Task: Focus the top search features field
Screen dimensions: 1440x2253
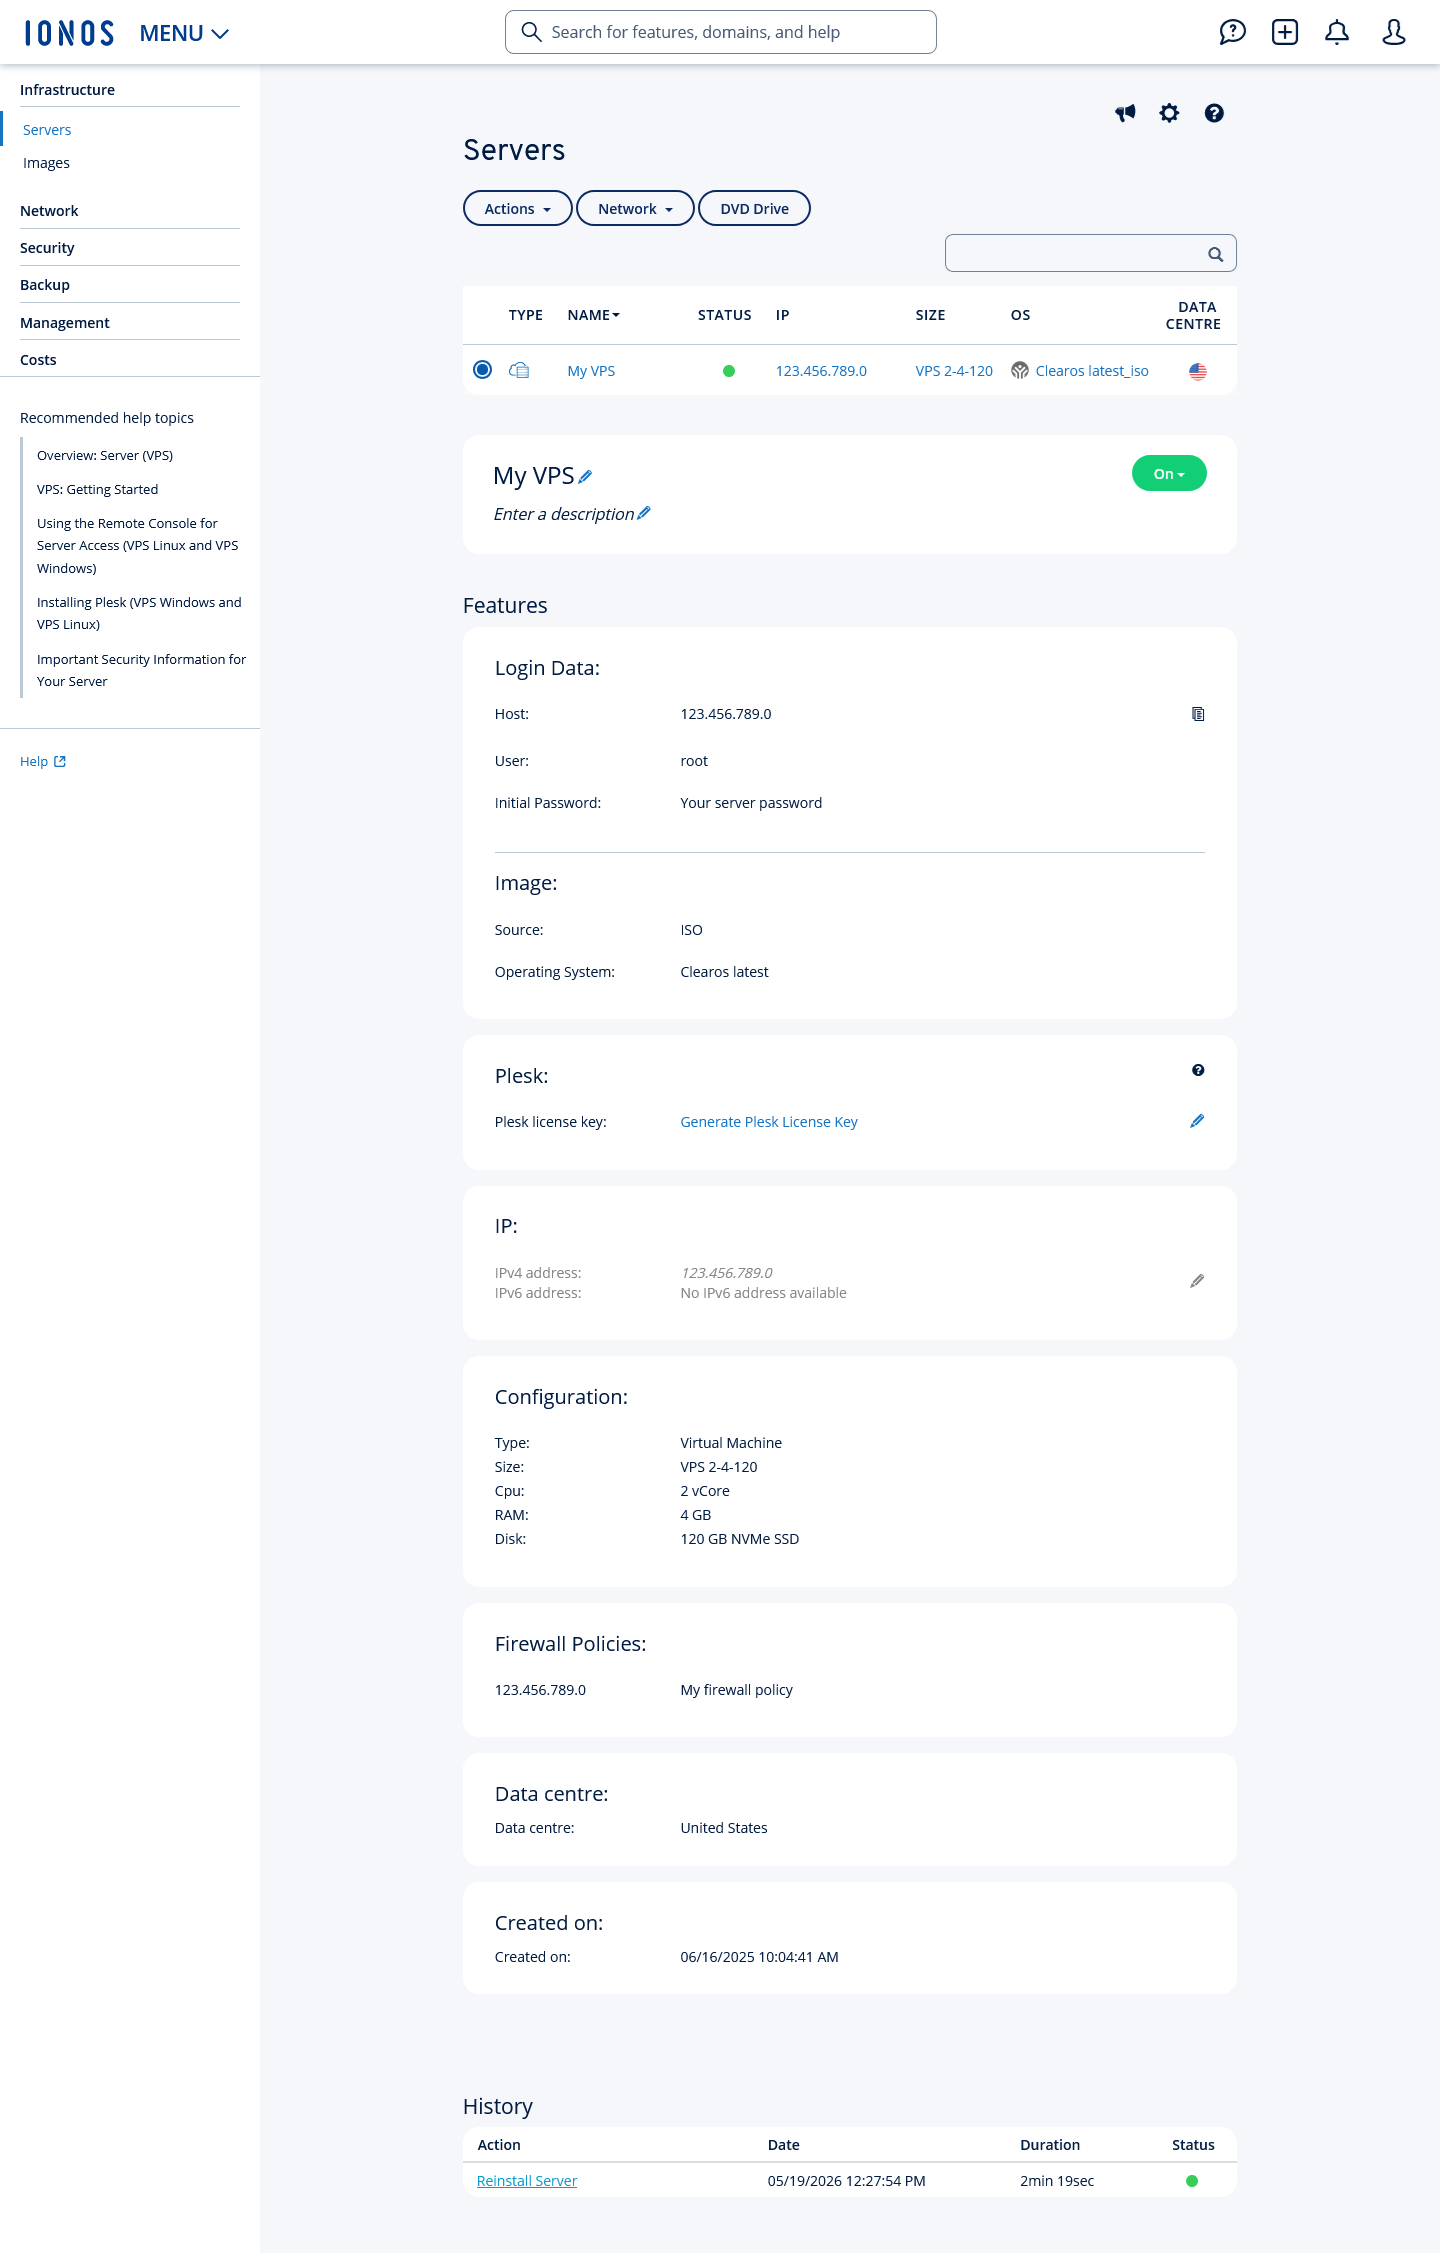Action: click(721, 32)
